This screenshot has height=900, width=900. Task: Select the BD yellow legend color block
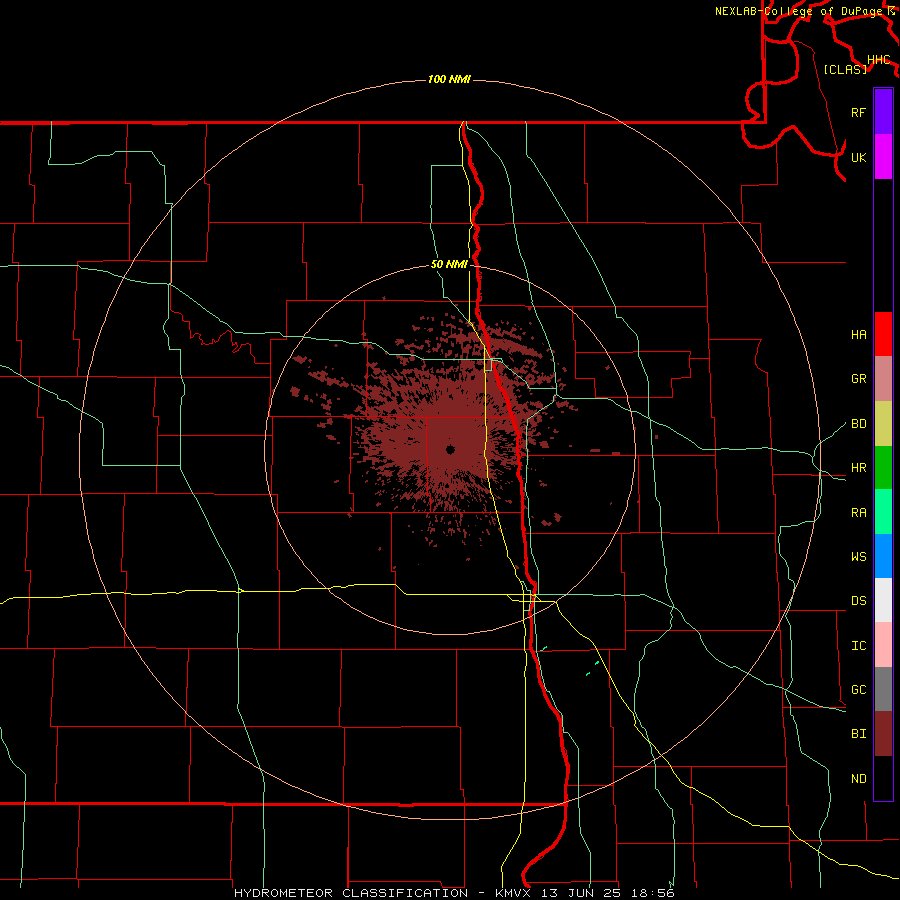coord(883,424)
